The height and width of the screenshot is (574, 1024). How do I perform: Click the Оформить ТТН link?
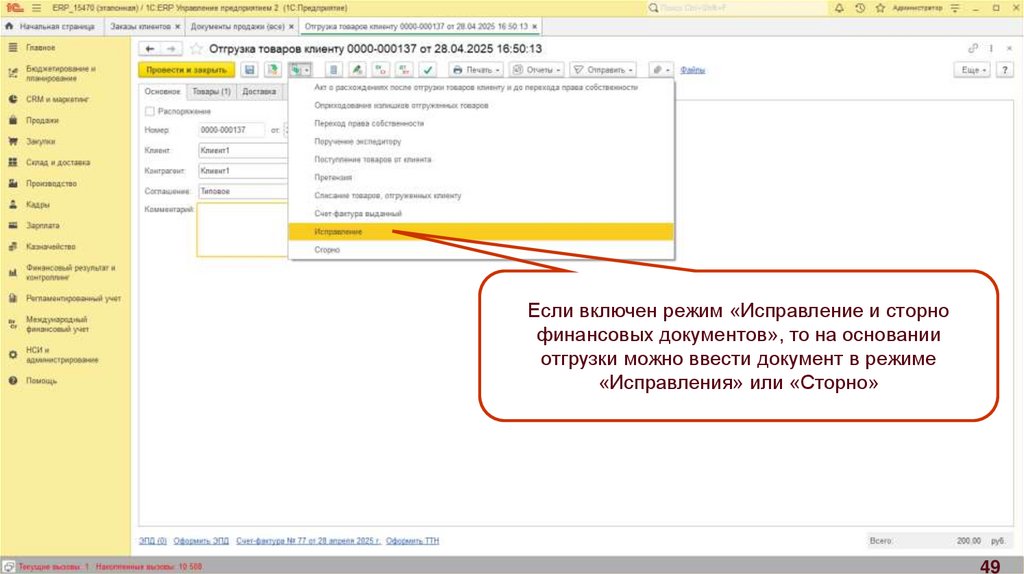[x=412, y=541]
